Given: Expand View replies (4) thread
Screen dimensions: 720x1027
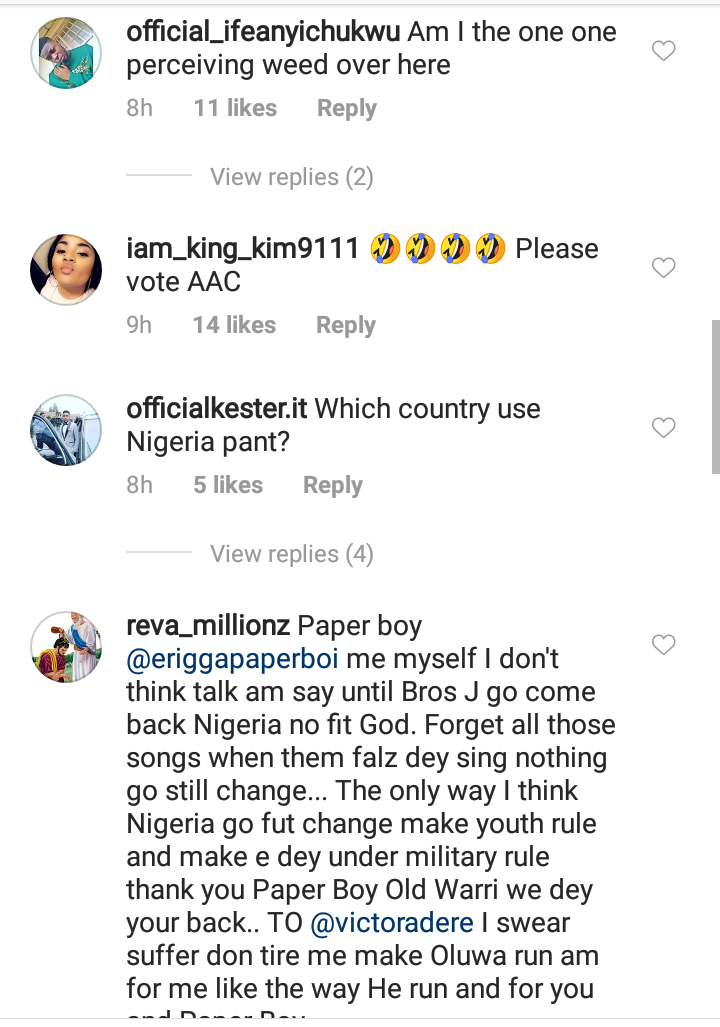Looking at the screenshot, I should (x=291, y=554).
